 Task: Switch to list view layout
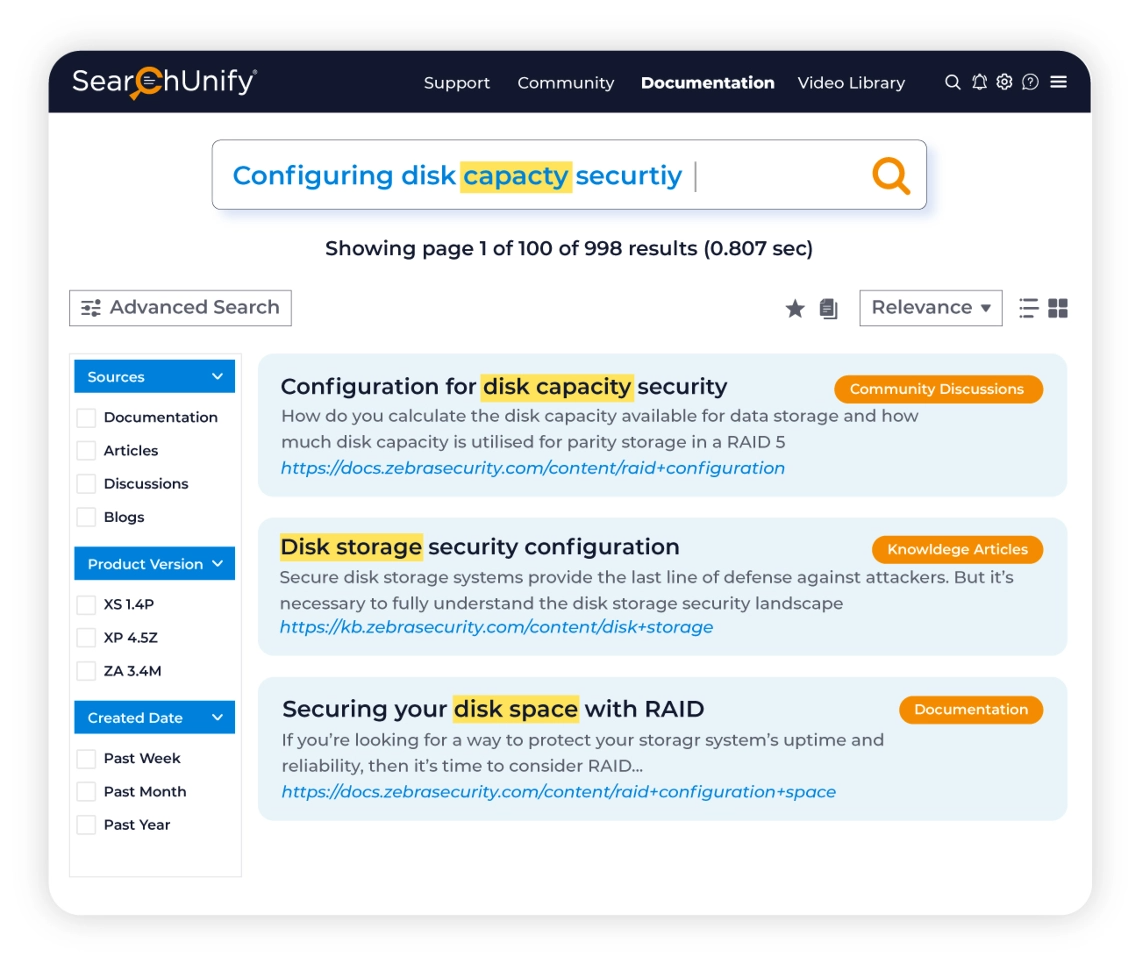(1028, 308)
